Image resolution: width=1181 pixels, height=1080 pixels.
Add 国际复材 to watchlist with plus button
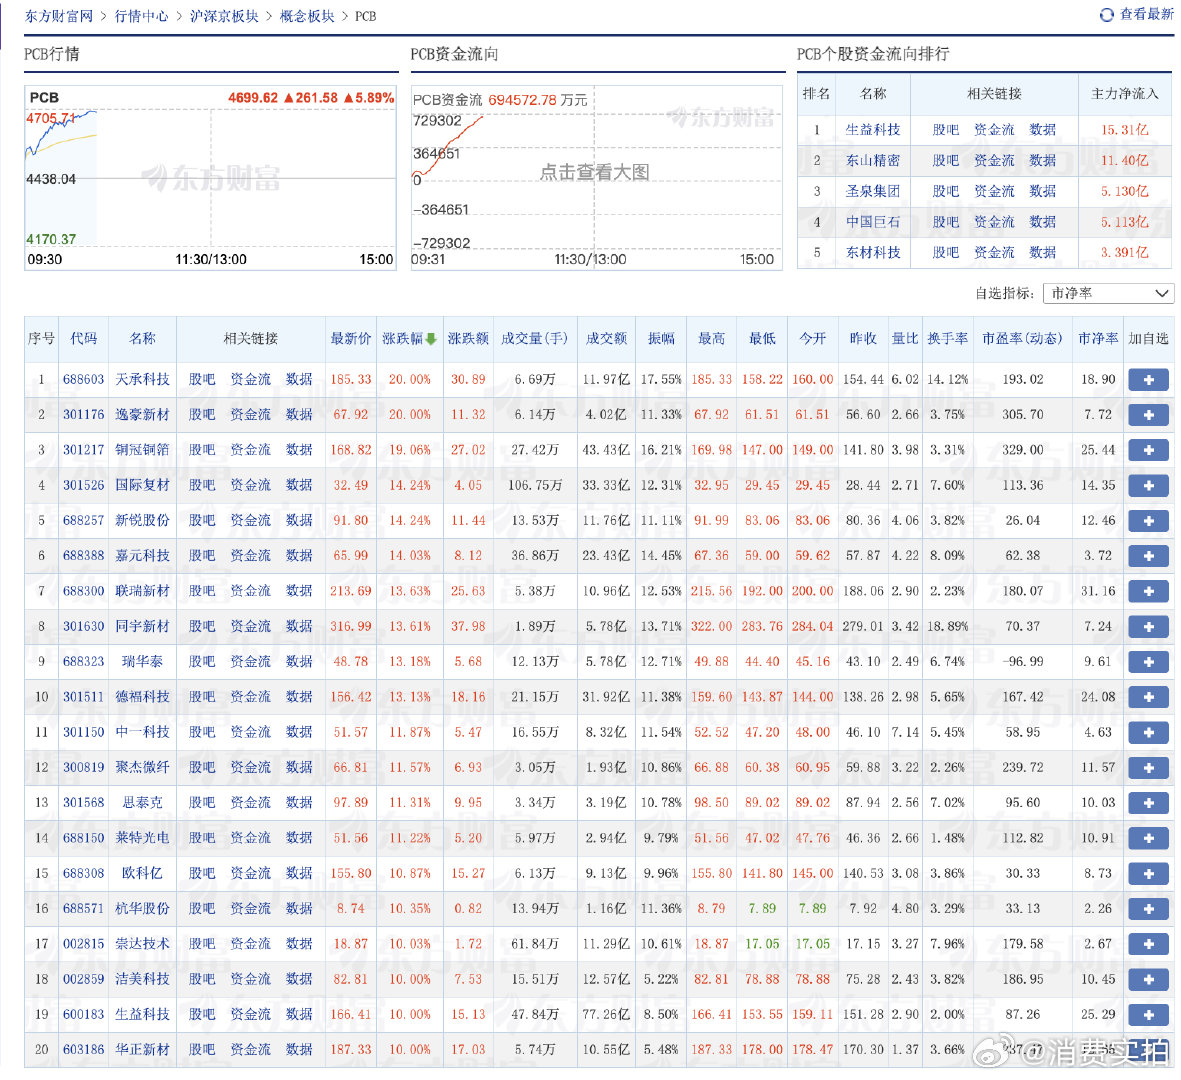(x=1148, y=486)
